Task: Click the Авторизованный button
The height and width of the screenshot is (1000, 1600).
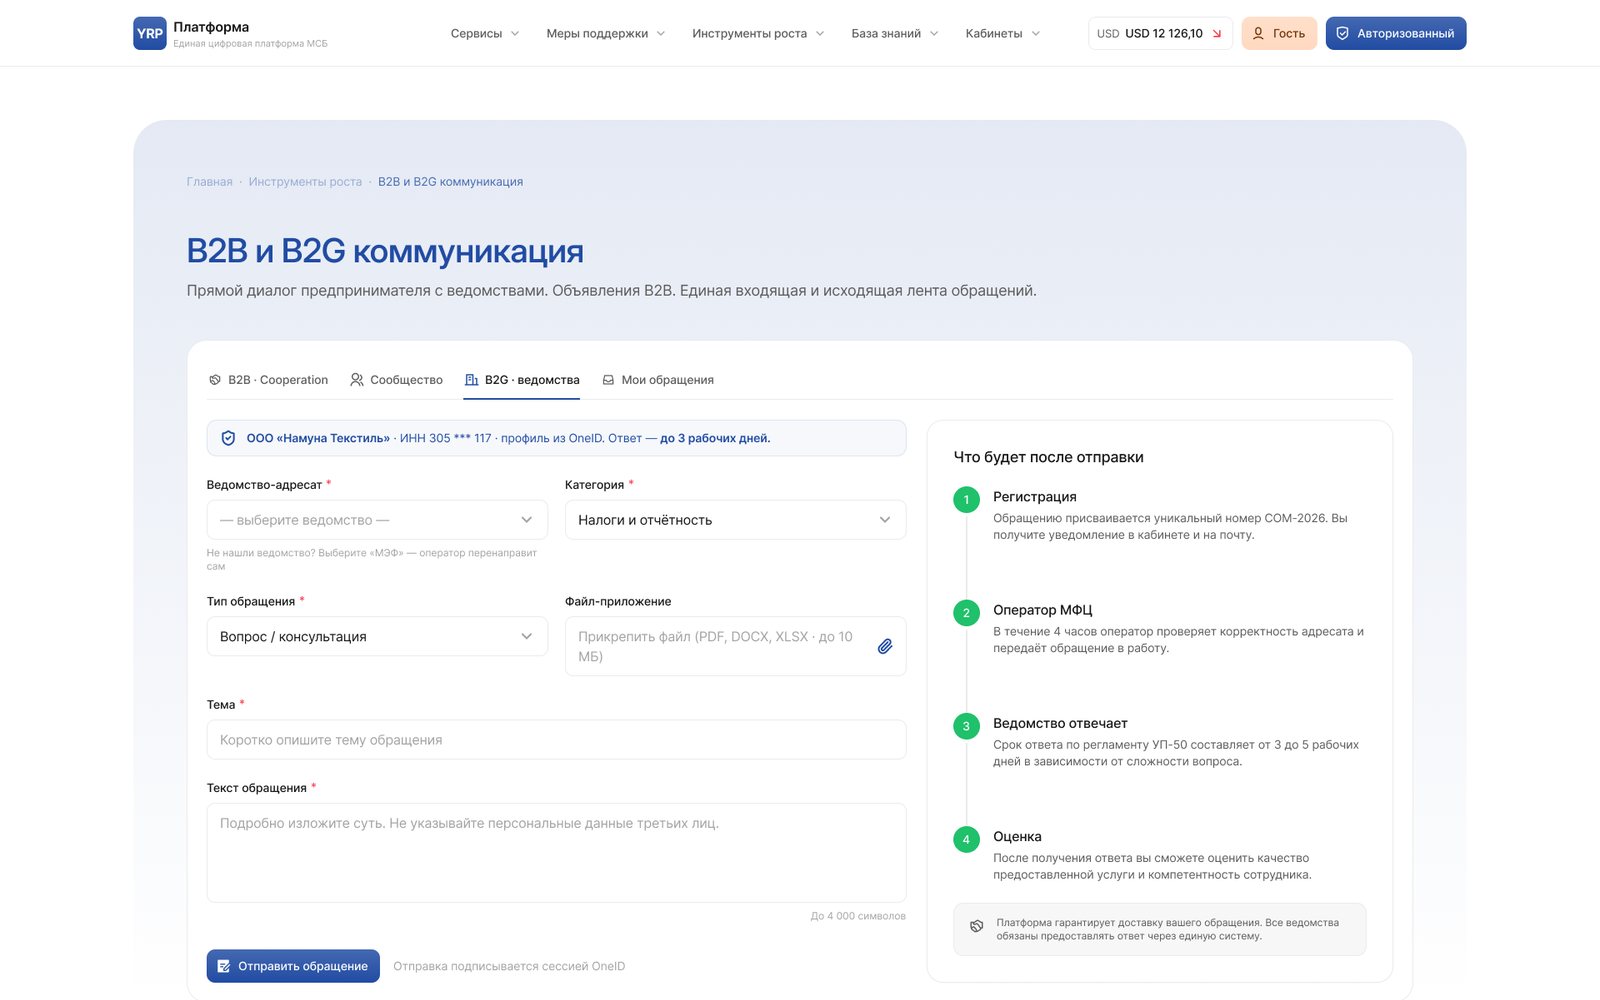Action: (x=1396, y=33)
